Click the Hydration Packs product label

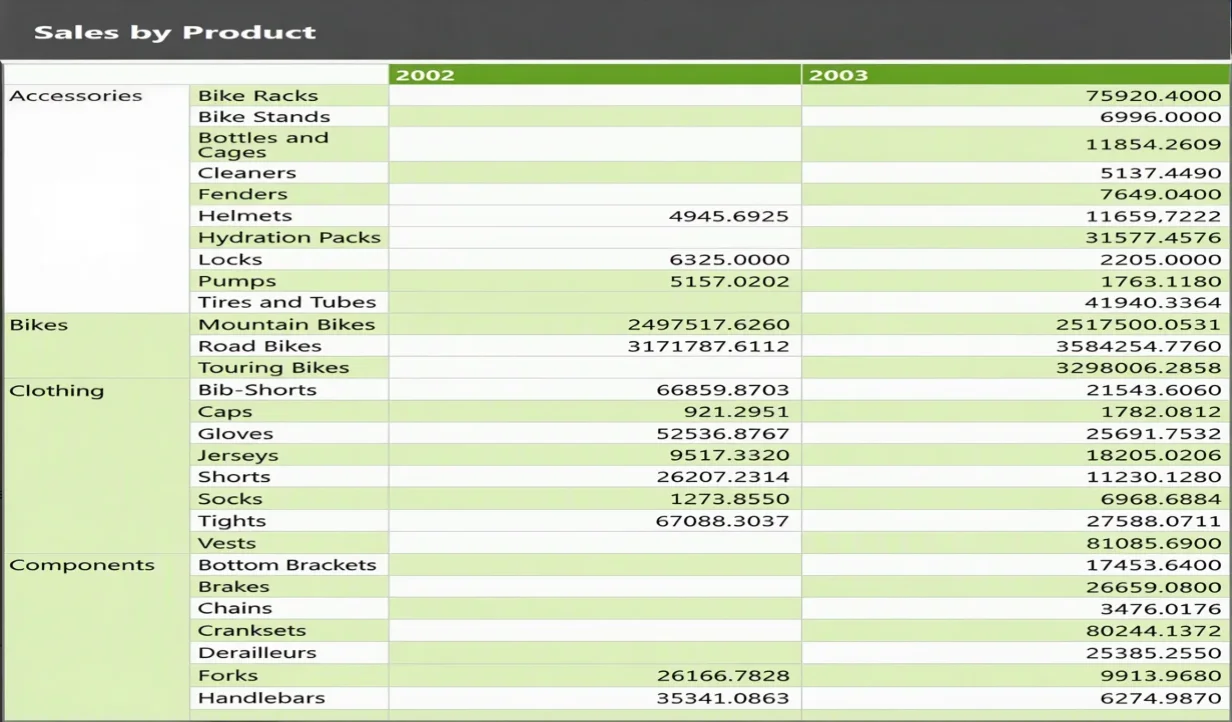[x=289, y=238]
